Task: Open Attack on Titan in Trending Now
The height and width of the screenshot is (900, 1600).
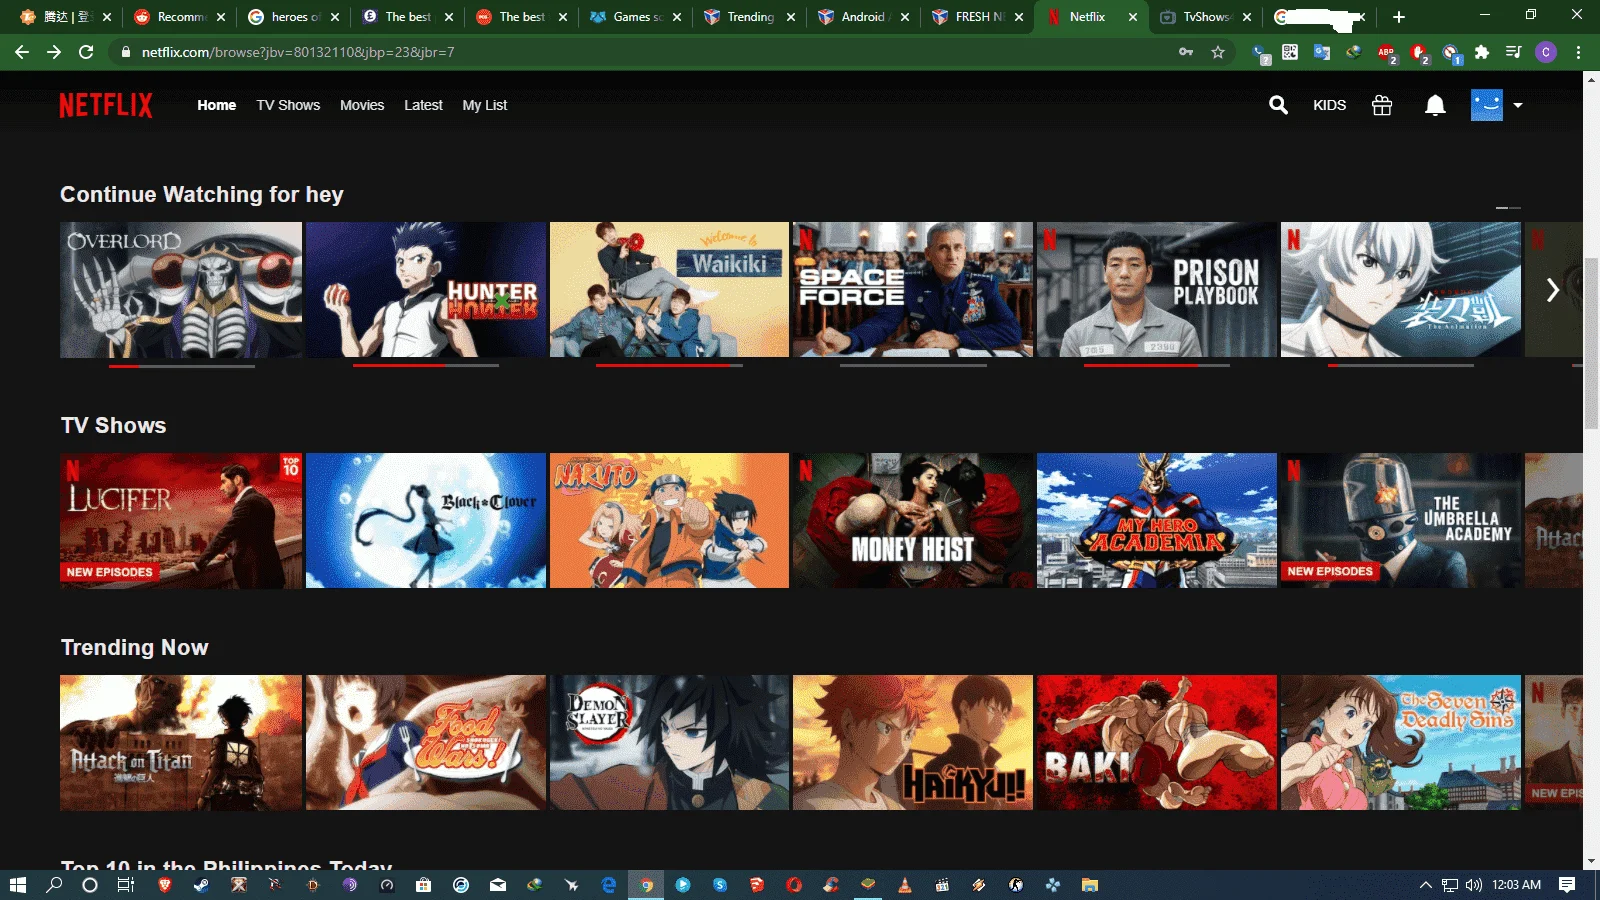Action: pyautogui.click(x=181, y=742)
